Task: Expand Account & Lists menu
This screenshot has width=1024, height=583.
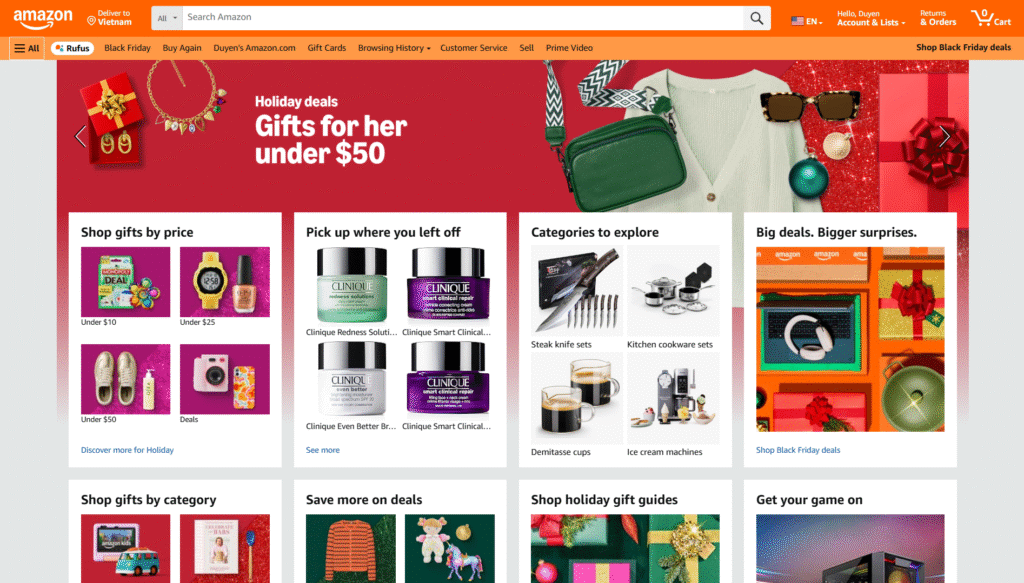Action: click(871, 18)
